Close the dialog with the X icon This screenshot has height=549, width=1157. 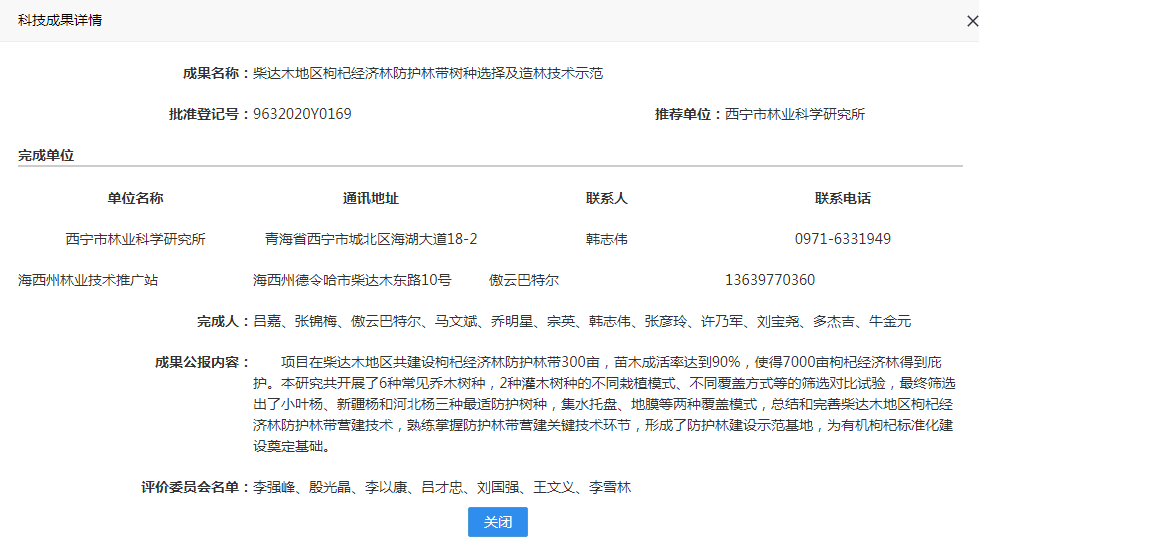tap(972, 21)
